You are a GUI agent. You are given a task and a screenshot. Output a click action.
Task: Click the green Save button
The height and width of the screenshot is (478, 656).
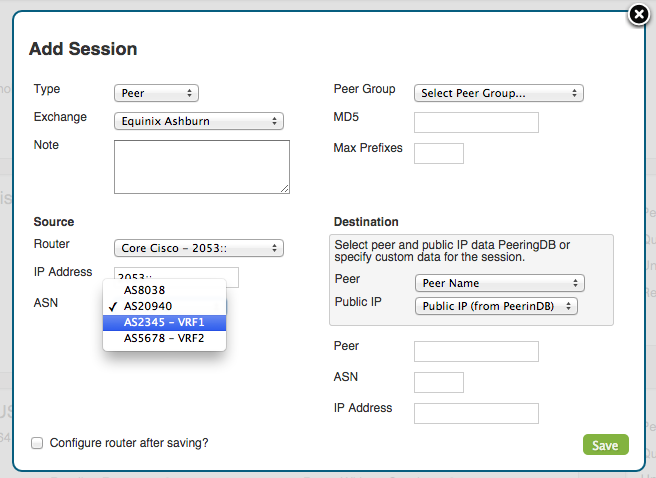[605, 445]
